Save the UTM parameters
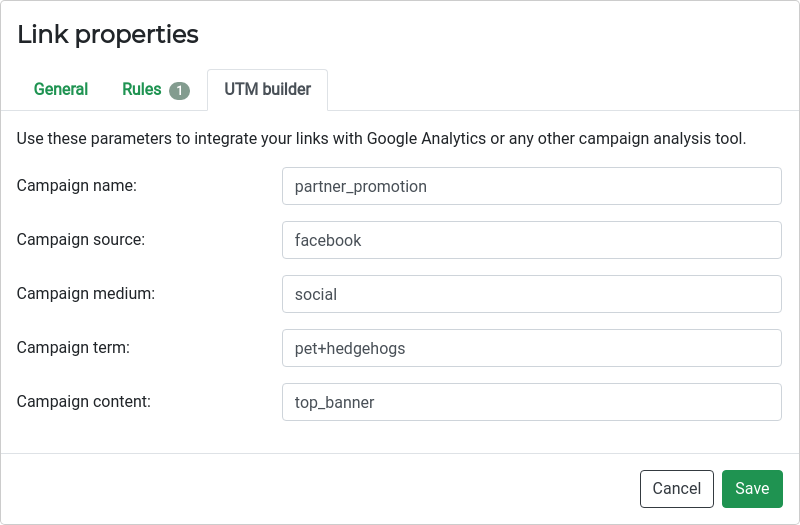 pos(752,489)
